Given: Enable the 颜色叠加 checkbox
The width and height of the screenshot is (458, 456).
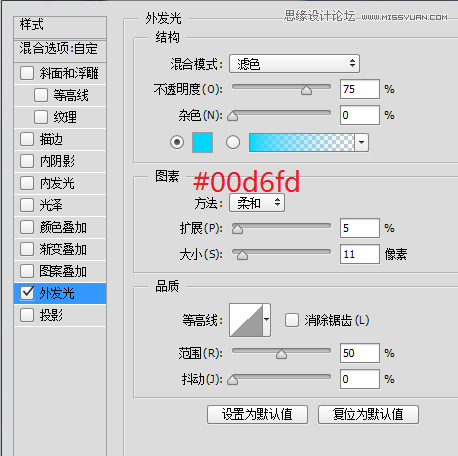Looking at the screenshot, I should pos(27,227).
